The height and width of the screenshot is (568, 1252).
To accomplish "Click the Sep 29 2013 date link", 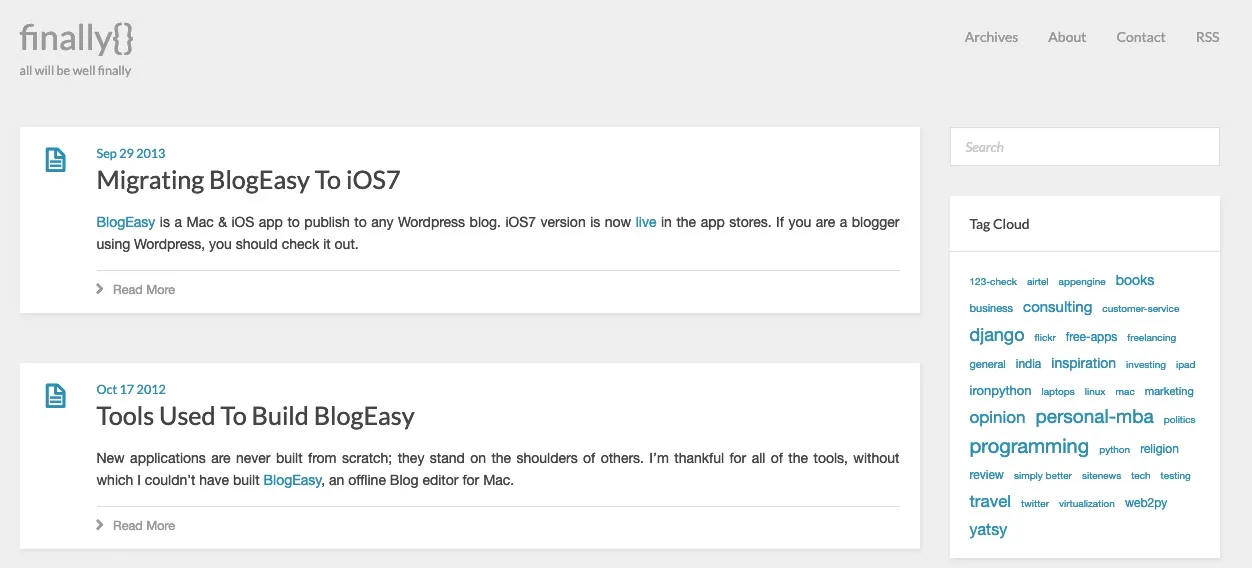I will coord(131,153).
